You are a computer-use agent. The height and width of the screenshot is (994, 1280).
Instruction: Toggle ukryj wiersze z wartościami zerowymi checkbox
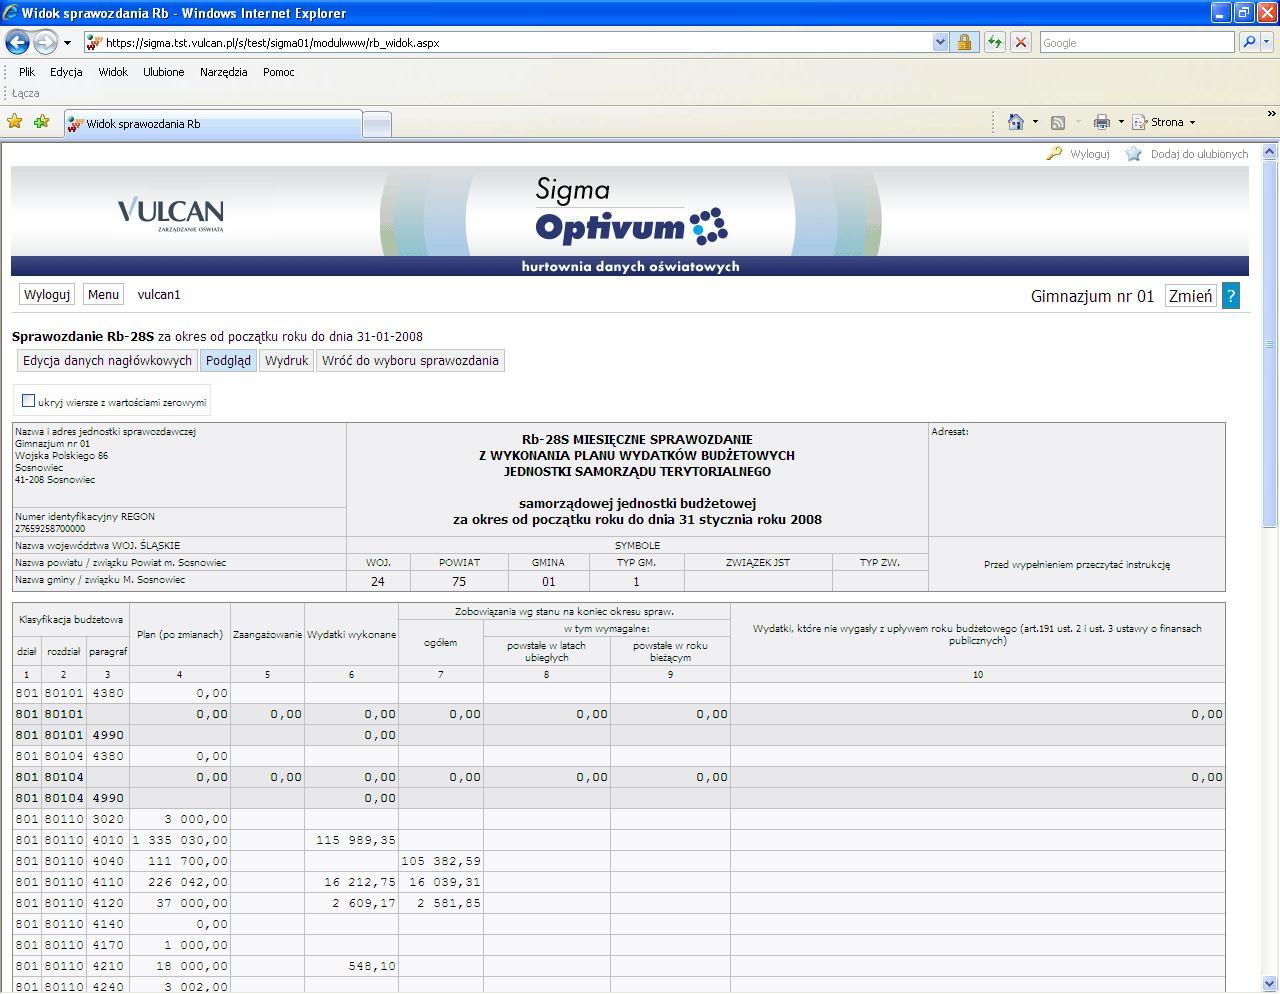tap(28, 401)
